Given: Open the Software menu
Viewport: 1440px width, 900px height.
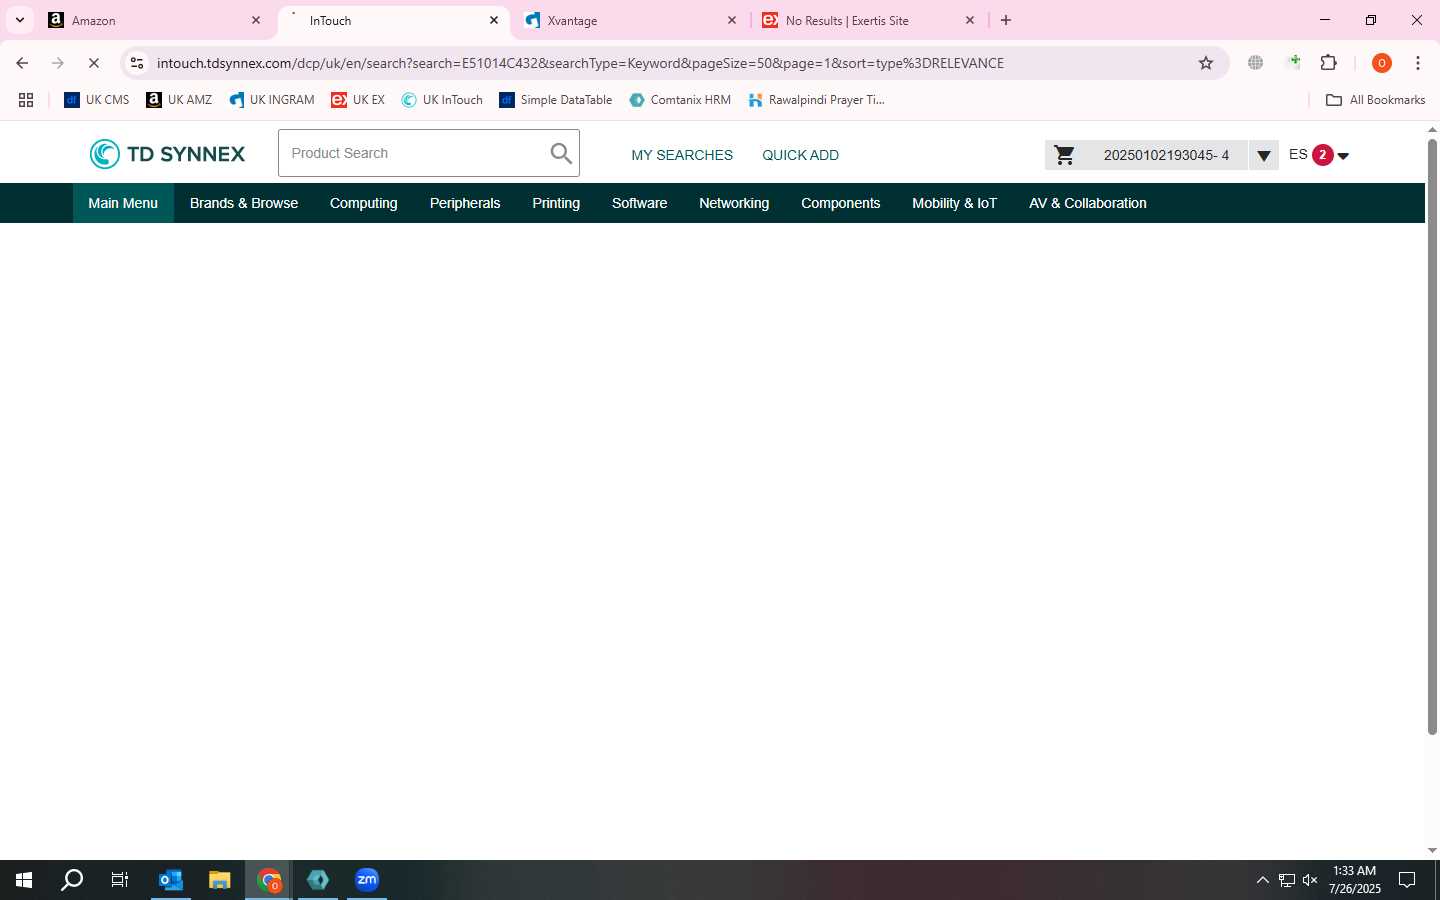Looking at the screenshot, I should point(640,203).
